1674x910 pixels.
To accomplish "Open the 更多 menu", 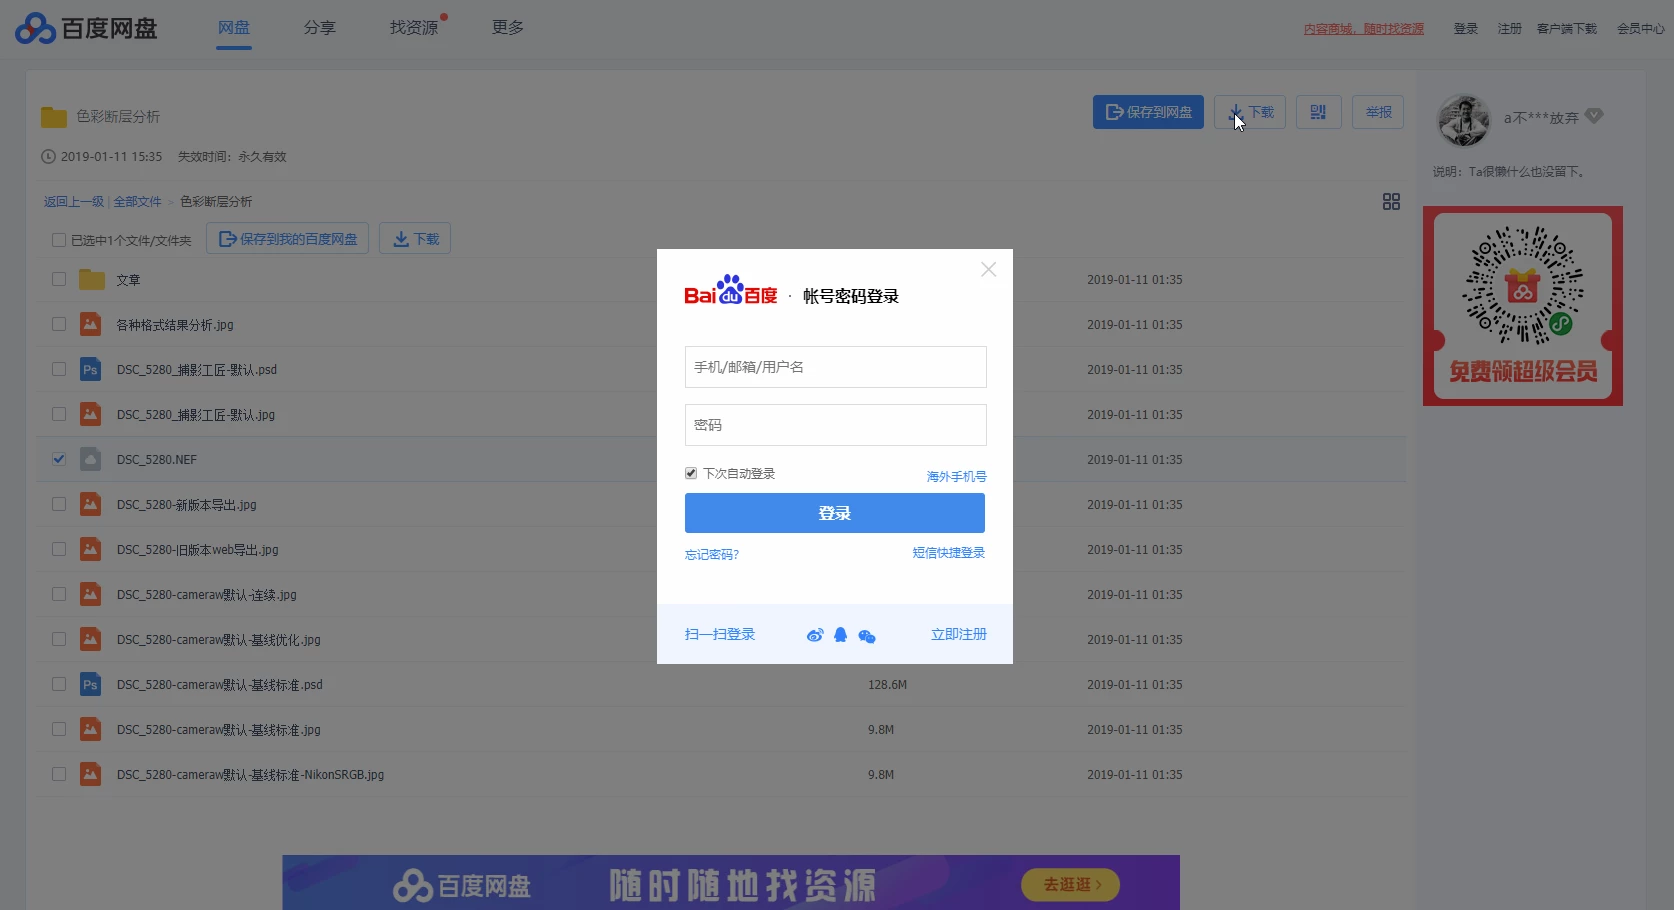I will pyautogui.click(x=508, y=28).
